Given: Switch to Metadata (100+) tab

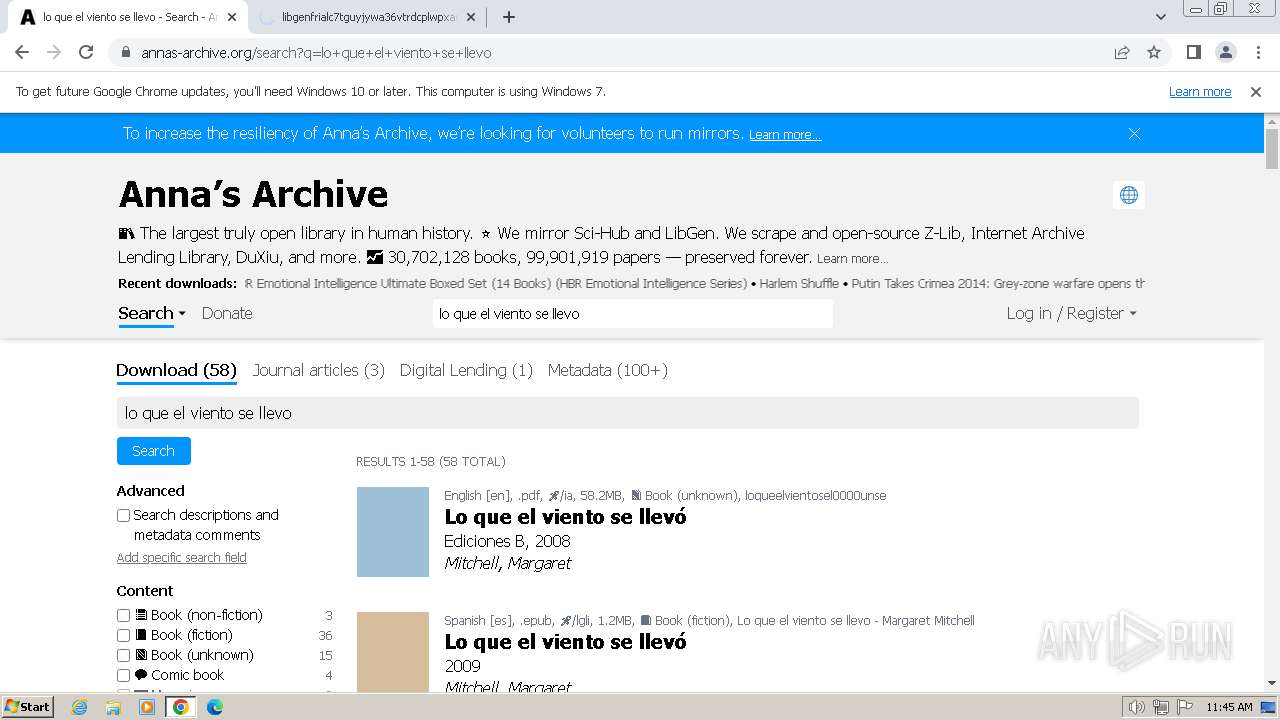Looking at the screenshot, I should [x=607, y=370].
